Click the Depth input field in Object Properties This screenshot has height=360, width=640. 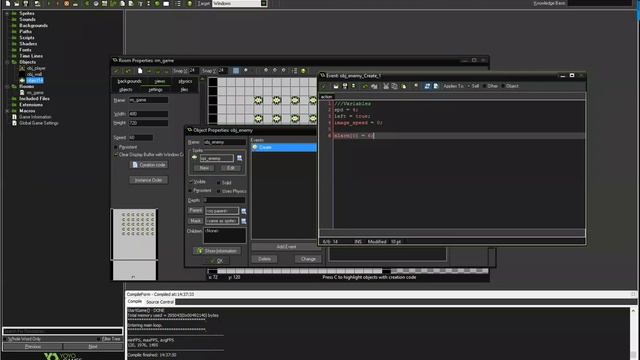[x=224, y=200]
